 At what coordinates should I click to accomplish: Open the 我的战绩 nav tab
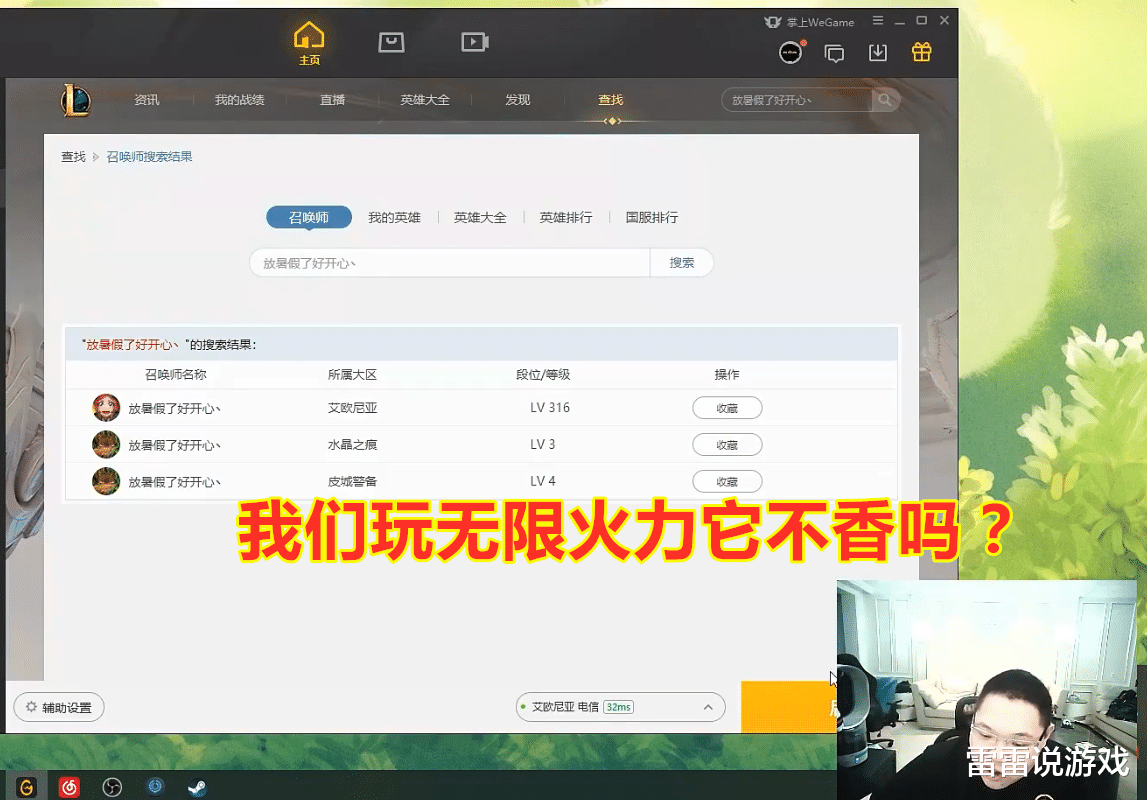coord(239,99)
